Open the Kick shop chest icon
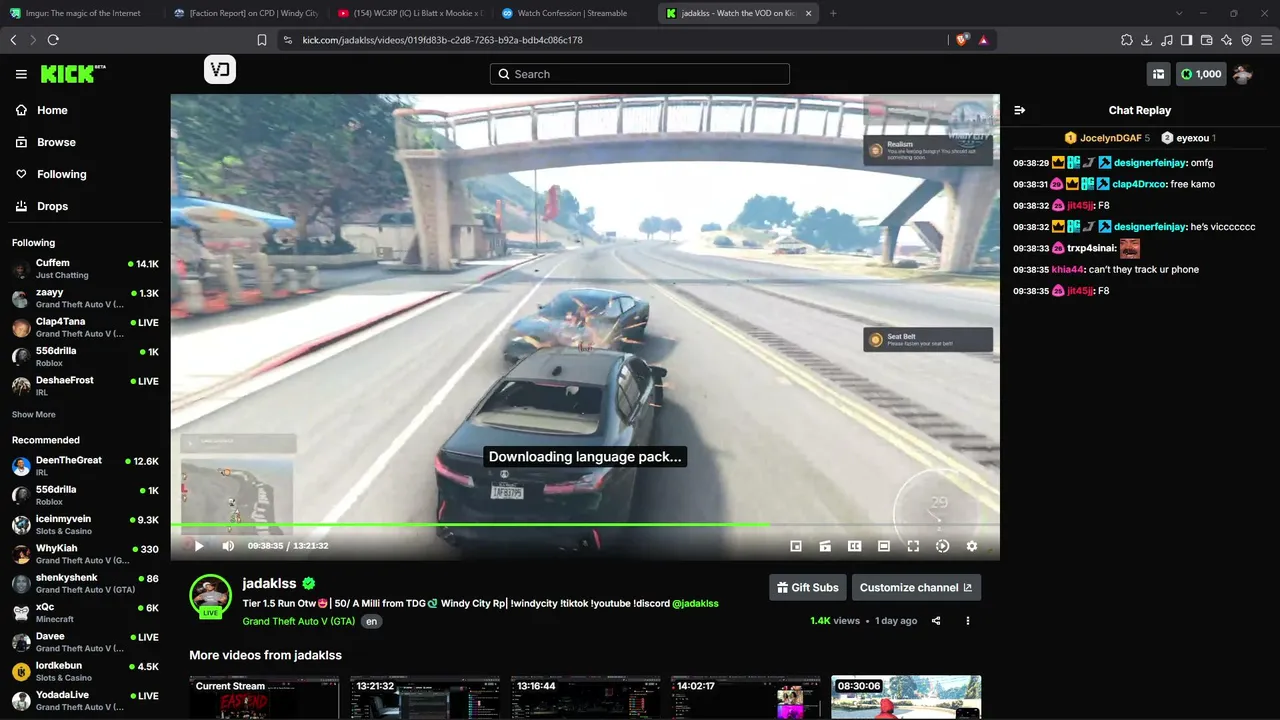The image size is (1280, 720). point(1159,74)
